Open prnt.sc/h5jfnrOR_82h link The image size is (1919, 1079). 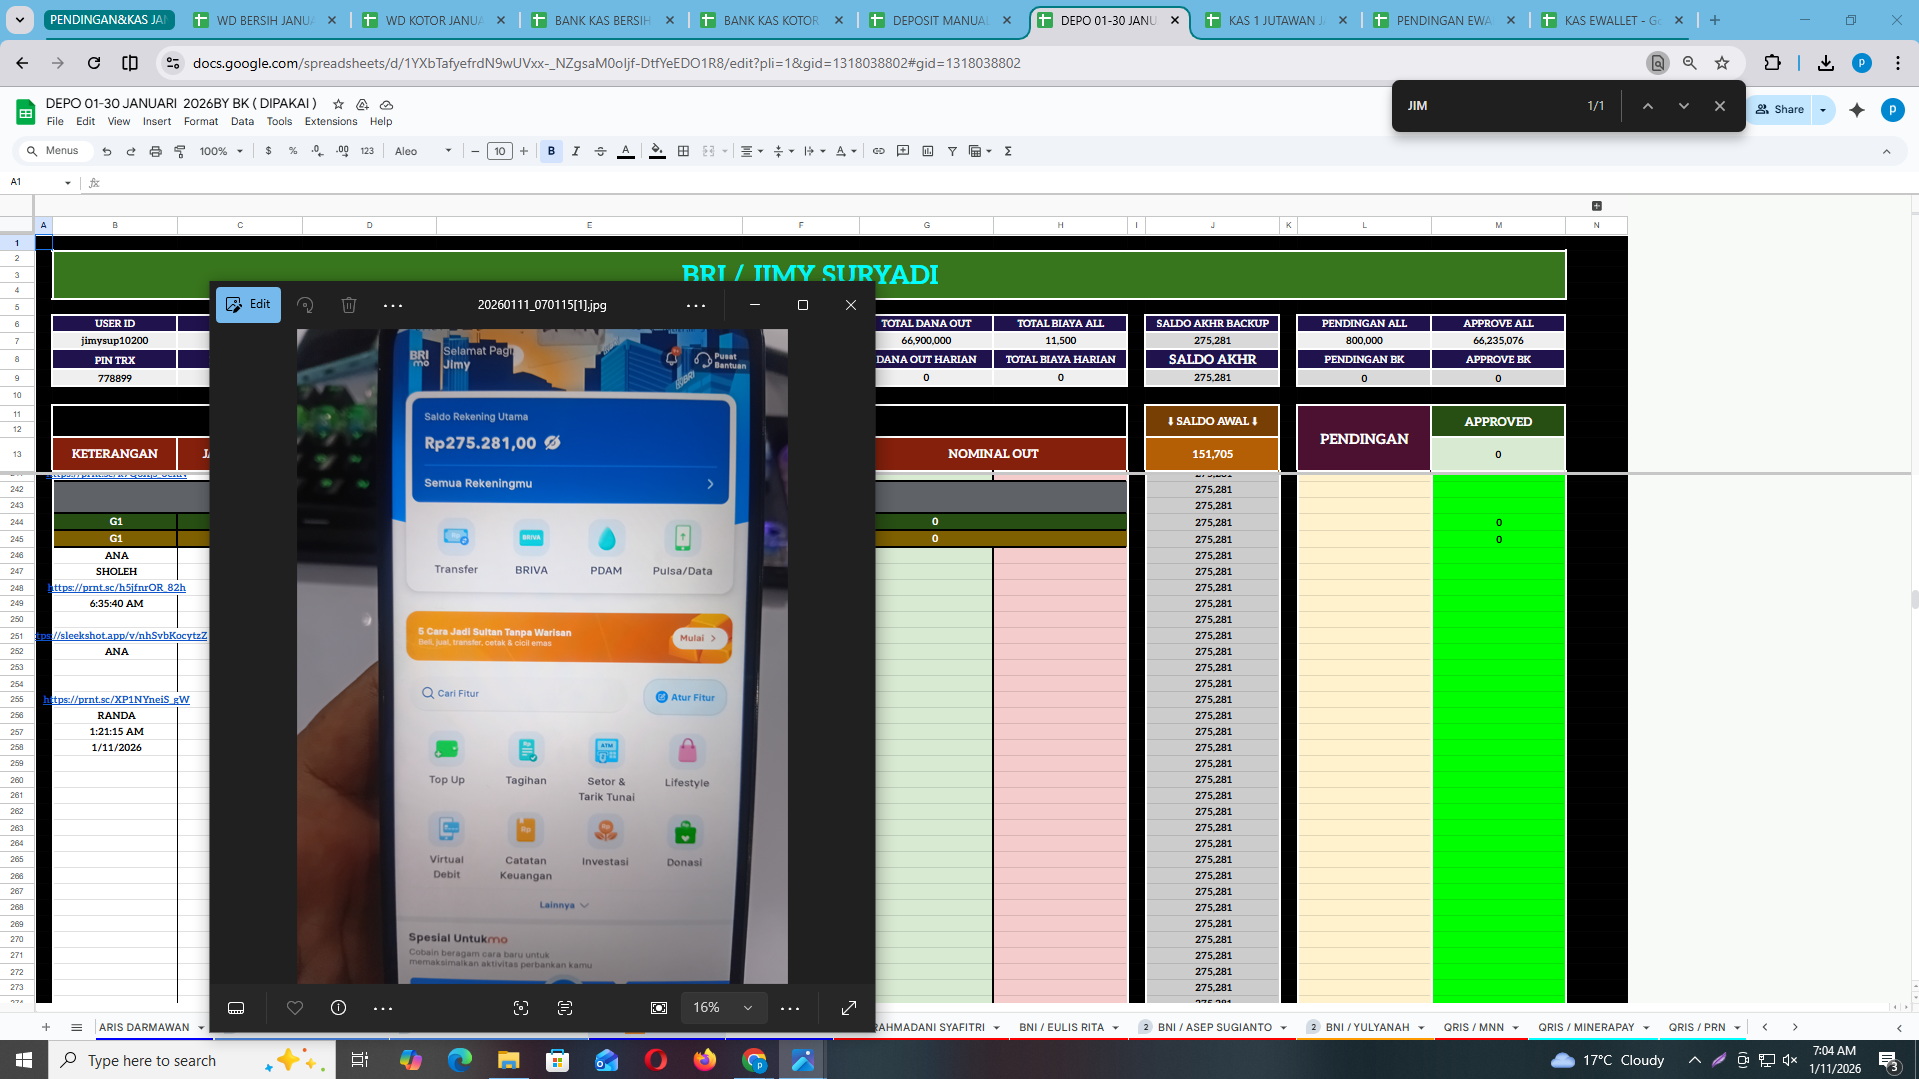click(x=116, y=588)
